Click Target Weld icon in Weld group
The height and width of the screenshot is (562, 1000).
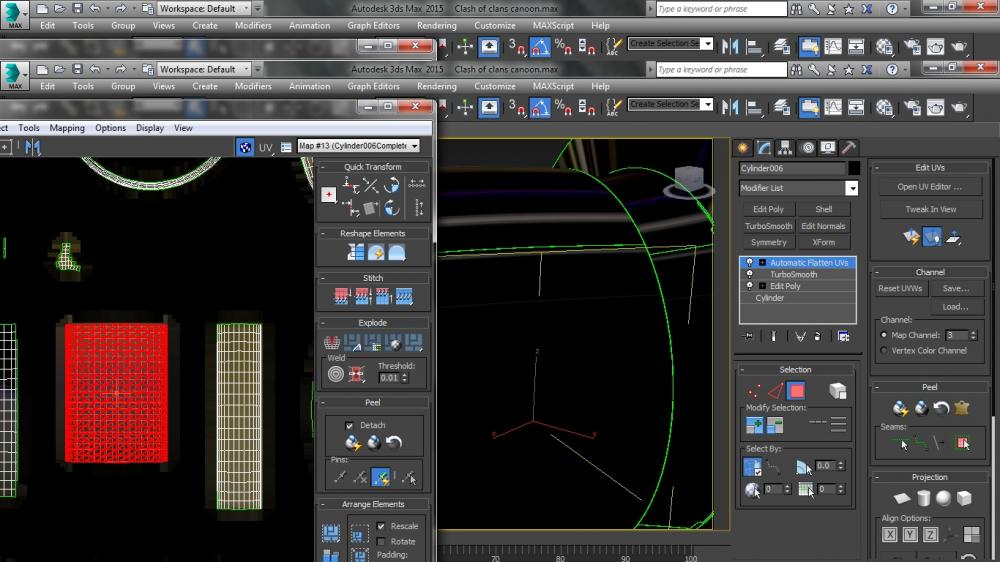coord(335,374)
